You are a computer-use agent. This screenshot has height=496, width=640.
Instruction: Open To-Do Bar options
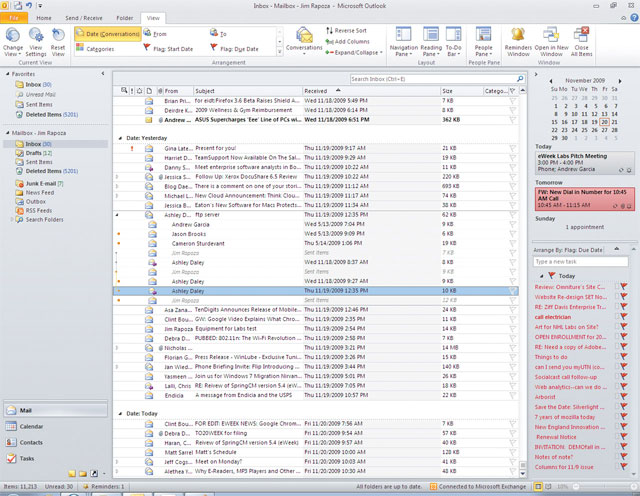coord(453,42)
